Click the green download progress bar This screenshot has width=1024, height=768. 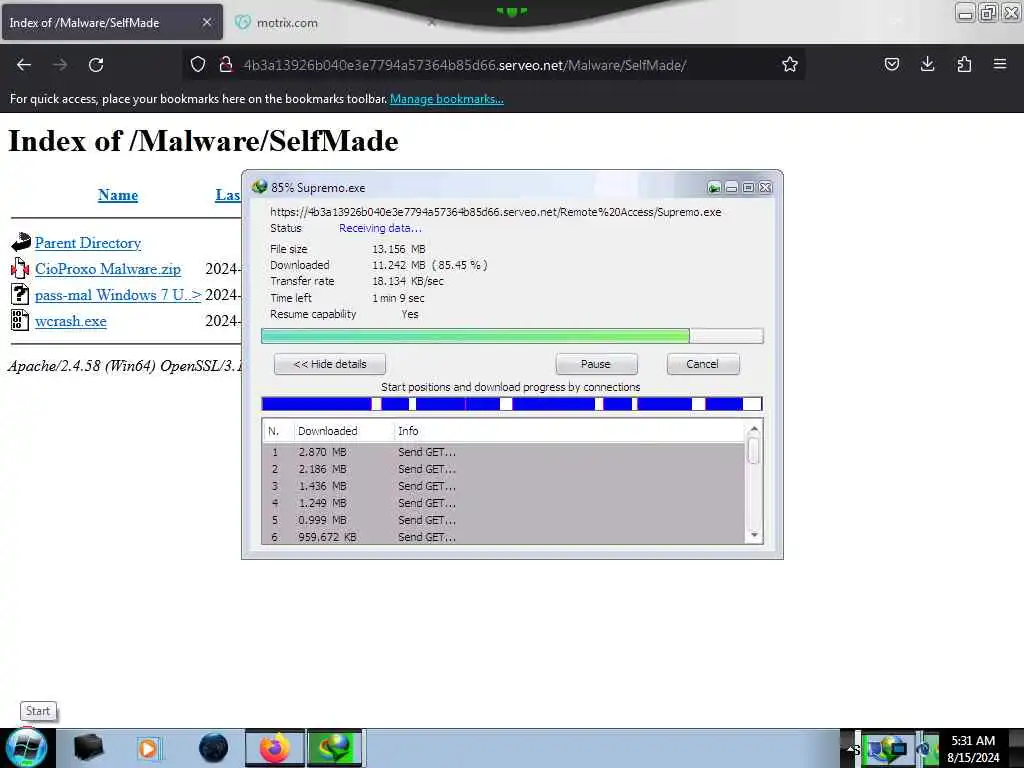[512, 336]
